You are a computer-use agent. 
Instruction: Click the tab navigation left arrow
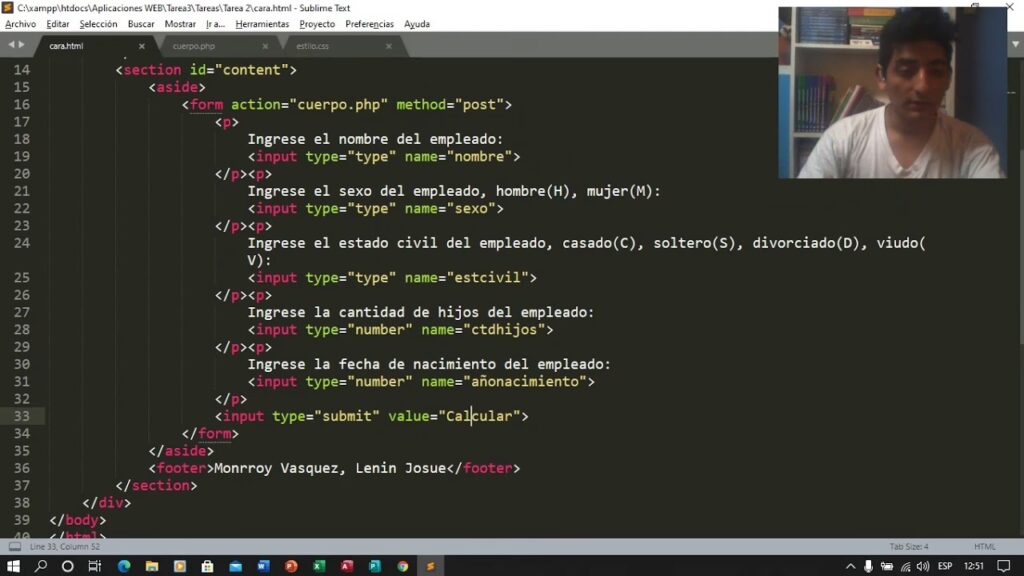click(x=11, y=45)
